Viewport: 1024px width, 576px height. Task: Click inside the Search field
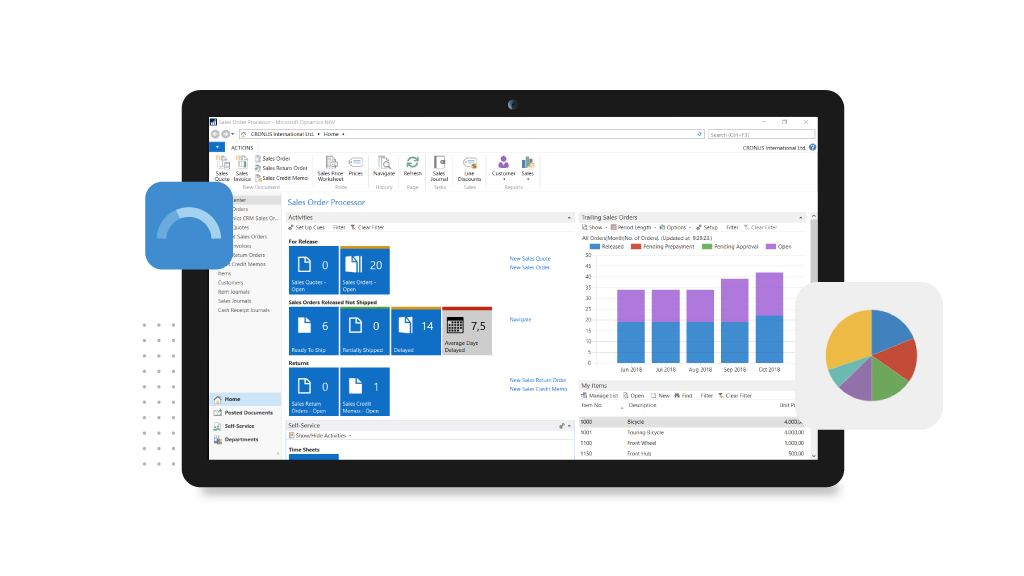pos(755,132)
